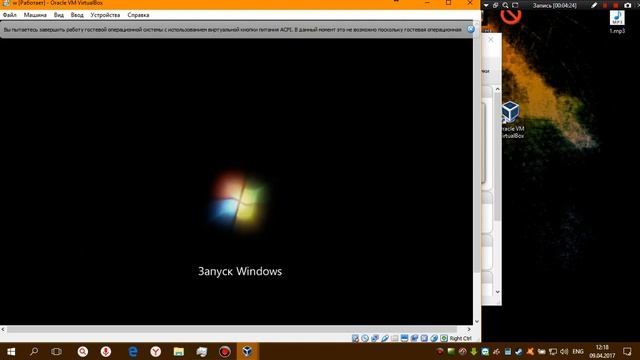Viewport: 640px width, 360px height.
Task: Open taskbar search magnifier
Action: (x=34, y=351)
